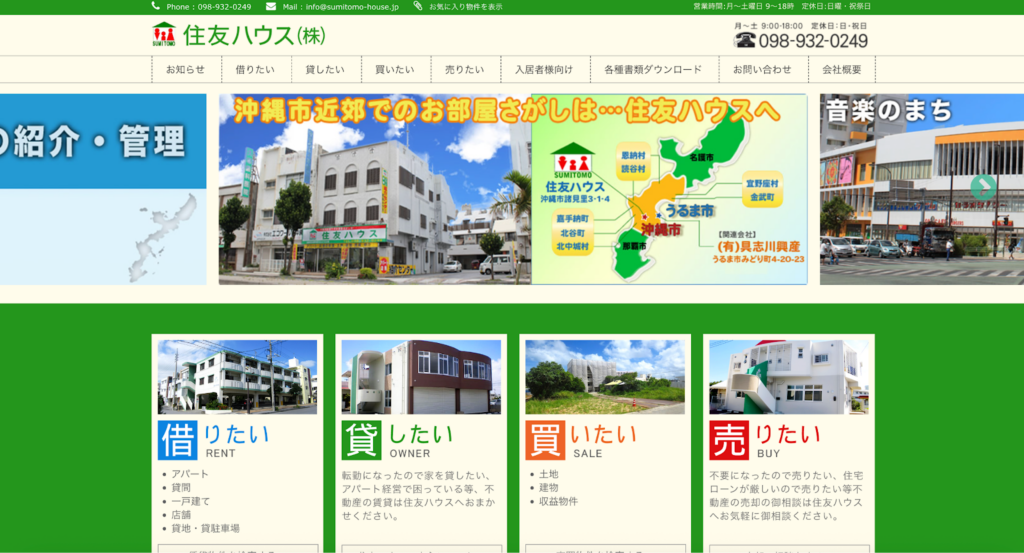1024x553 pixels.
Task: Click the アパート list item
Action: tap(189, 474)
